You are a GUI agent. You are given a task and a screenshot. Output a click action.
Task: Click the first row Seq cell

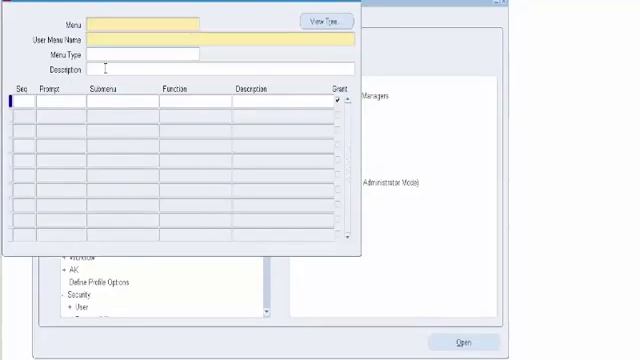(24, 101)
